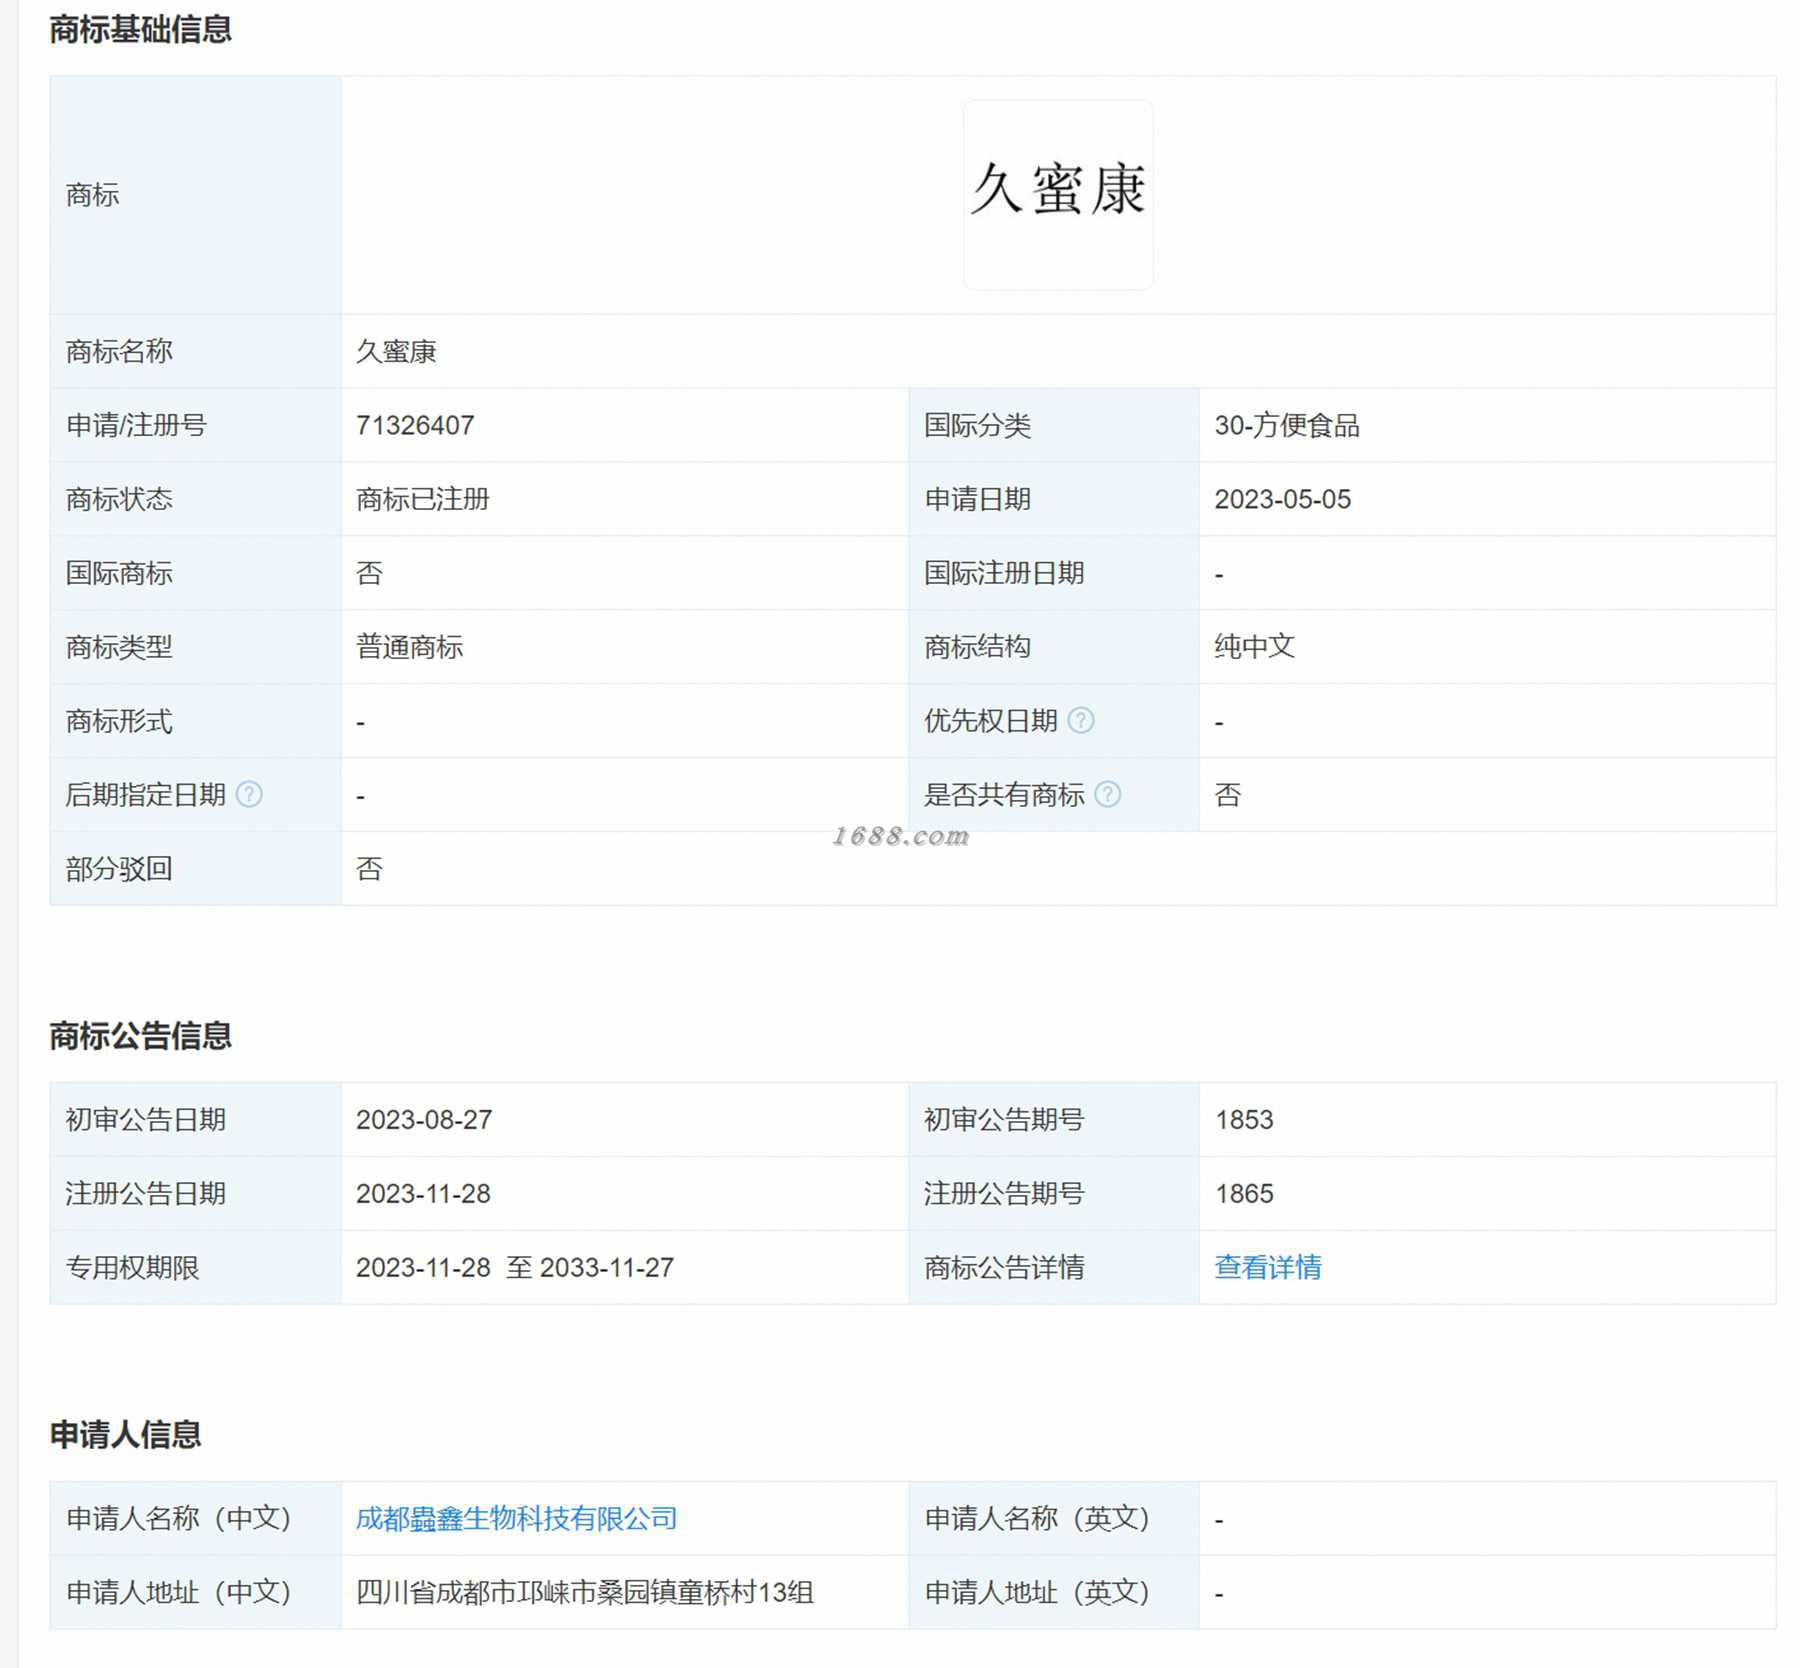Screen dimensions: 1800x1668
Task: Click the 商标类型 field label
Action: (x=119, y=648)
